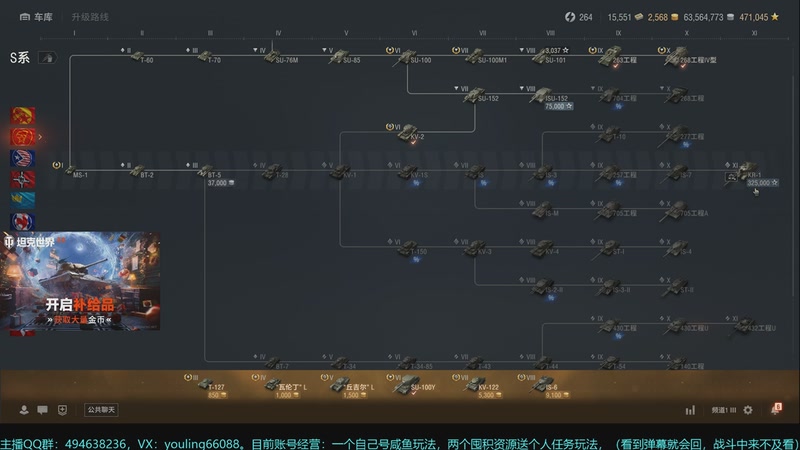Screen dimensions: 800x450
Task: Select the light-blue flag with golden crowns
Action: coord(23,200)
